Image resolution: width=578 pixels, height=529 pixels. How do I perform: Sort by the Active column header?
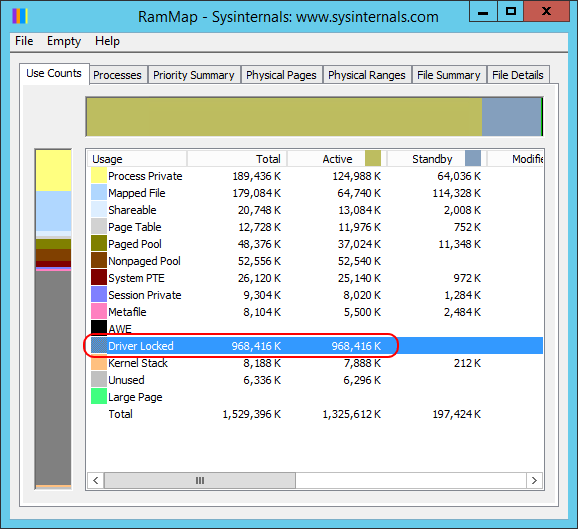pyautogui.click(x=337, y=159)
